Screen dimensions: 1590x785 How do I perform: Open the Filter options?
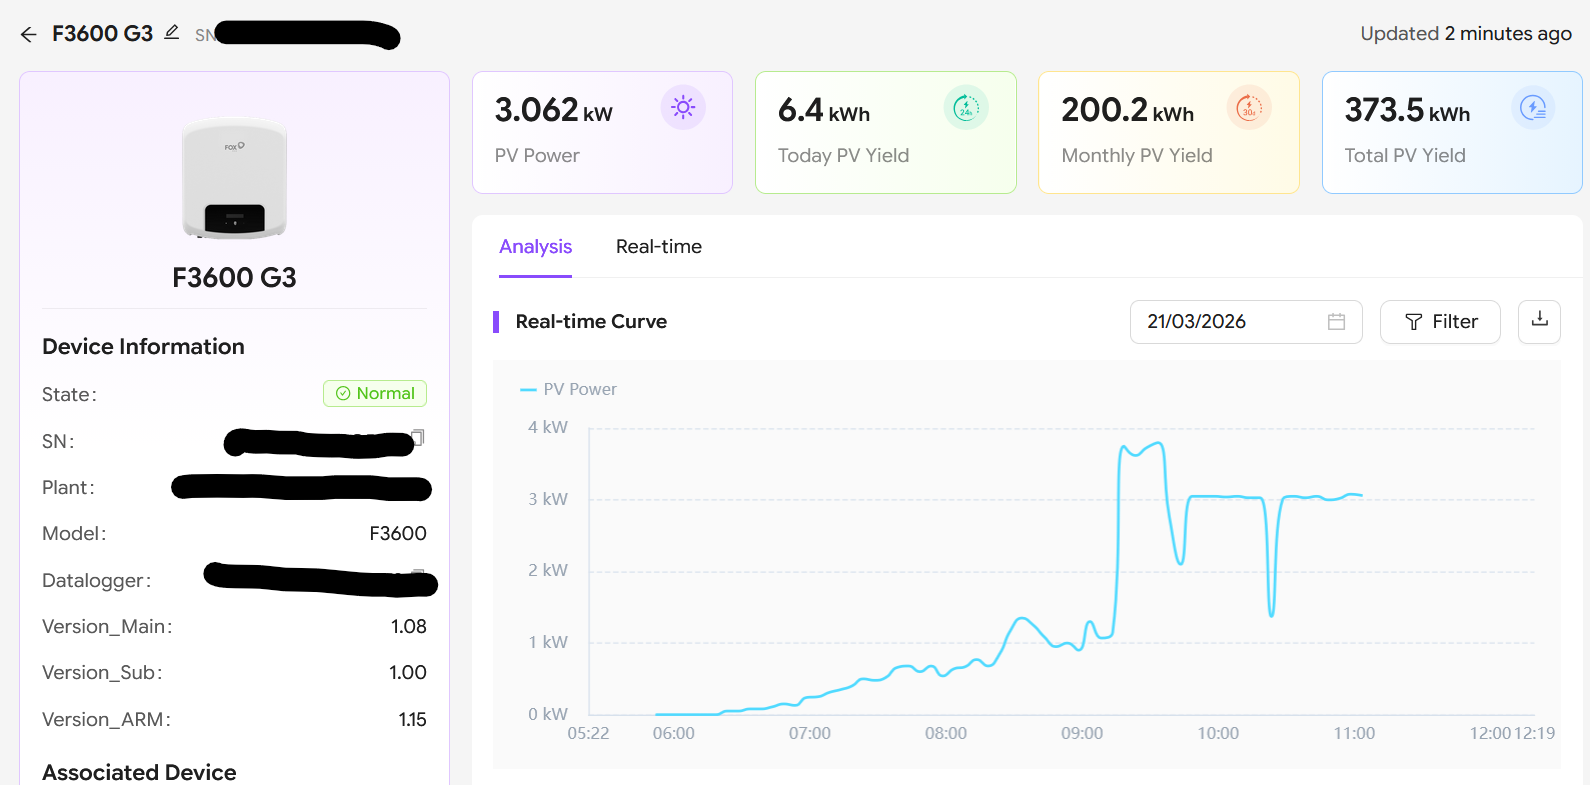click(x=1440, y=322)
